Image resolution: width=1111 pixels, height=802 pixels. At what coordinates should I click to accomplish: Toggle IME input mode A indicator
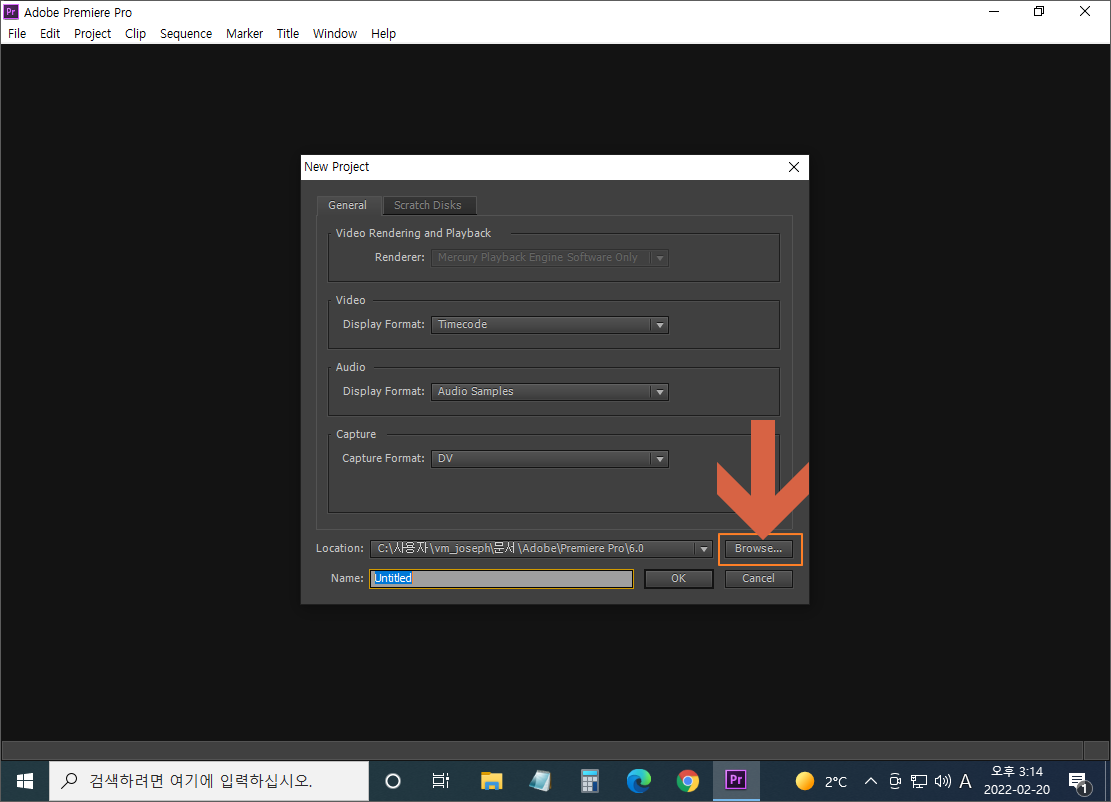965,781
